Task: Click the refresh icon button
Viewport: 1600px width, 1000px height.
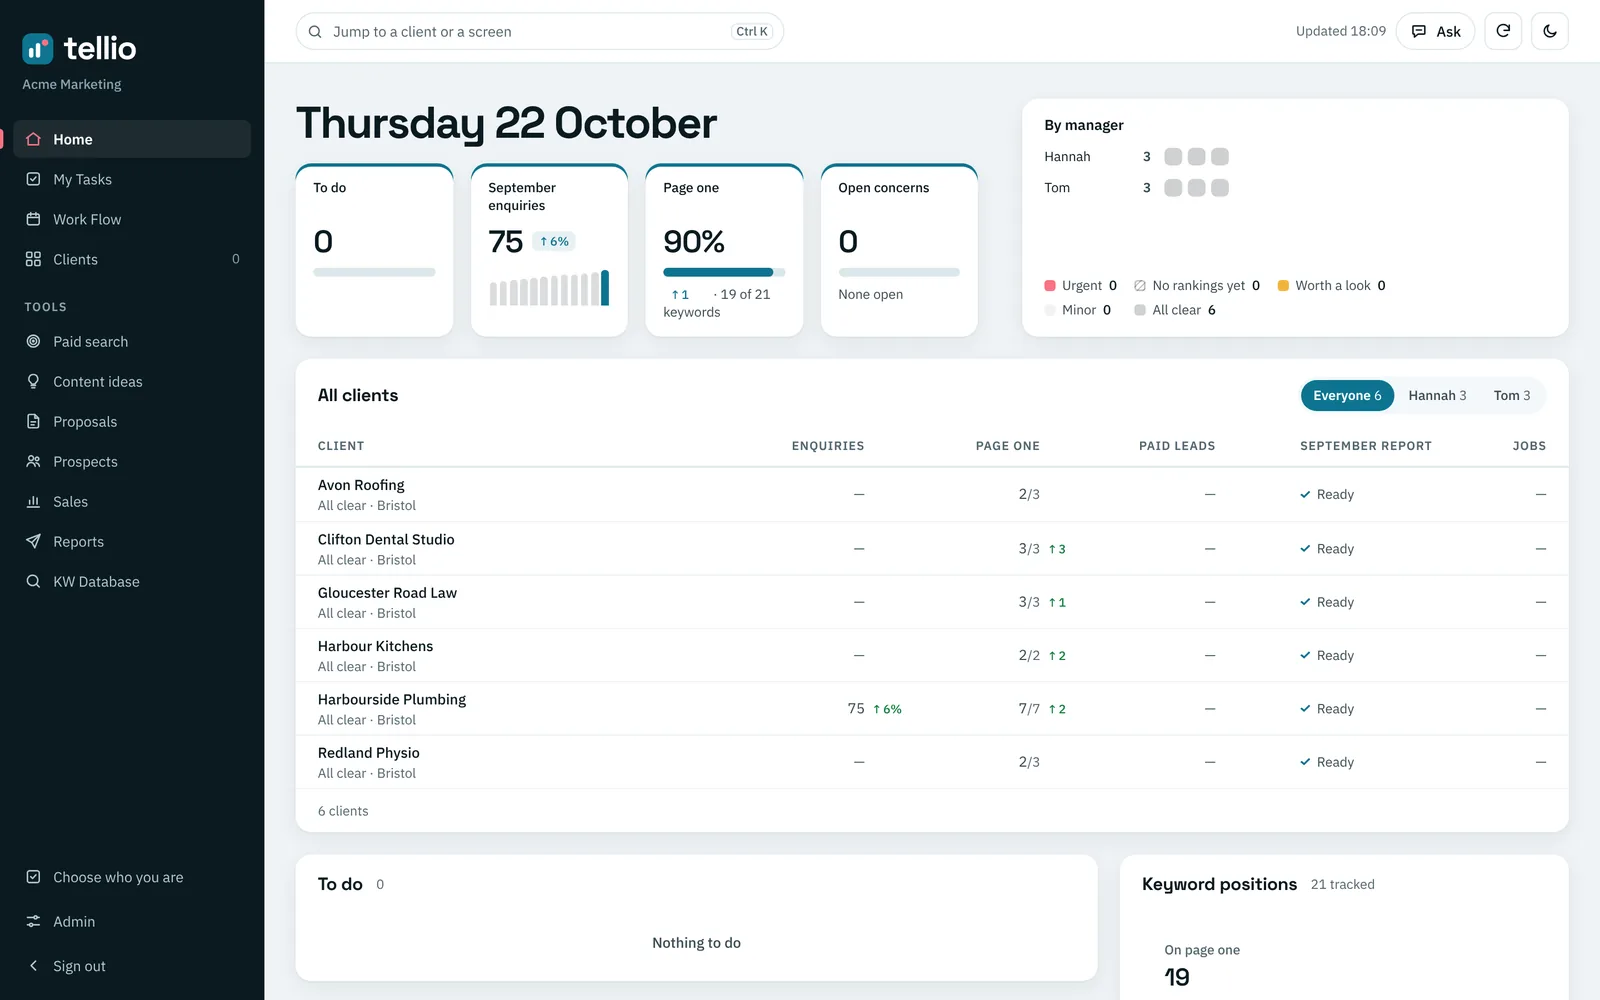Action: (x=1503, y=31)
